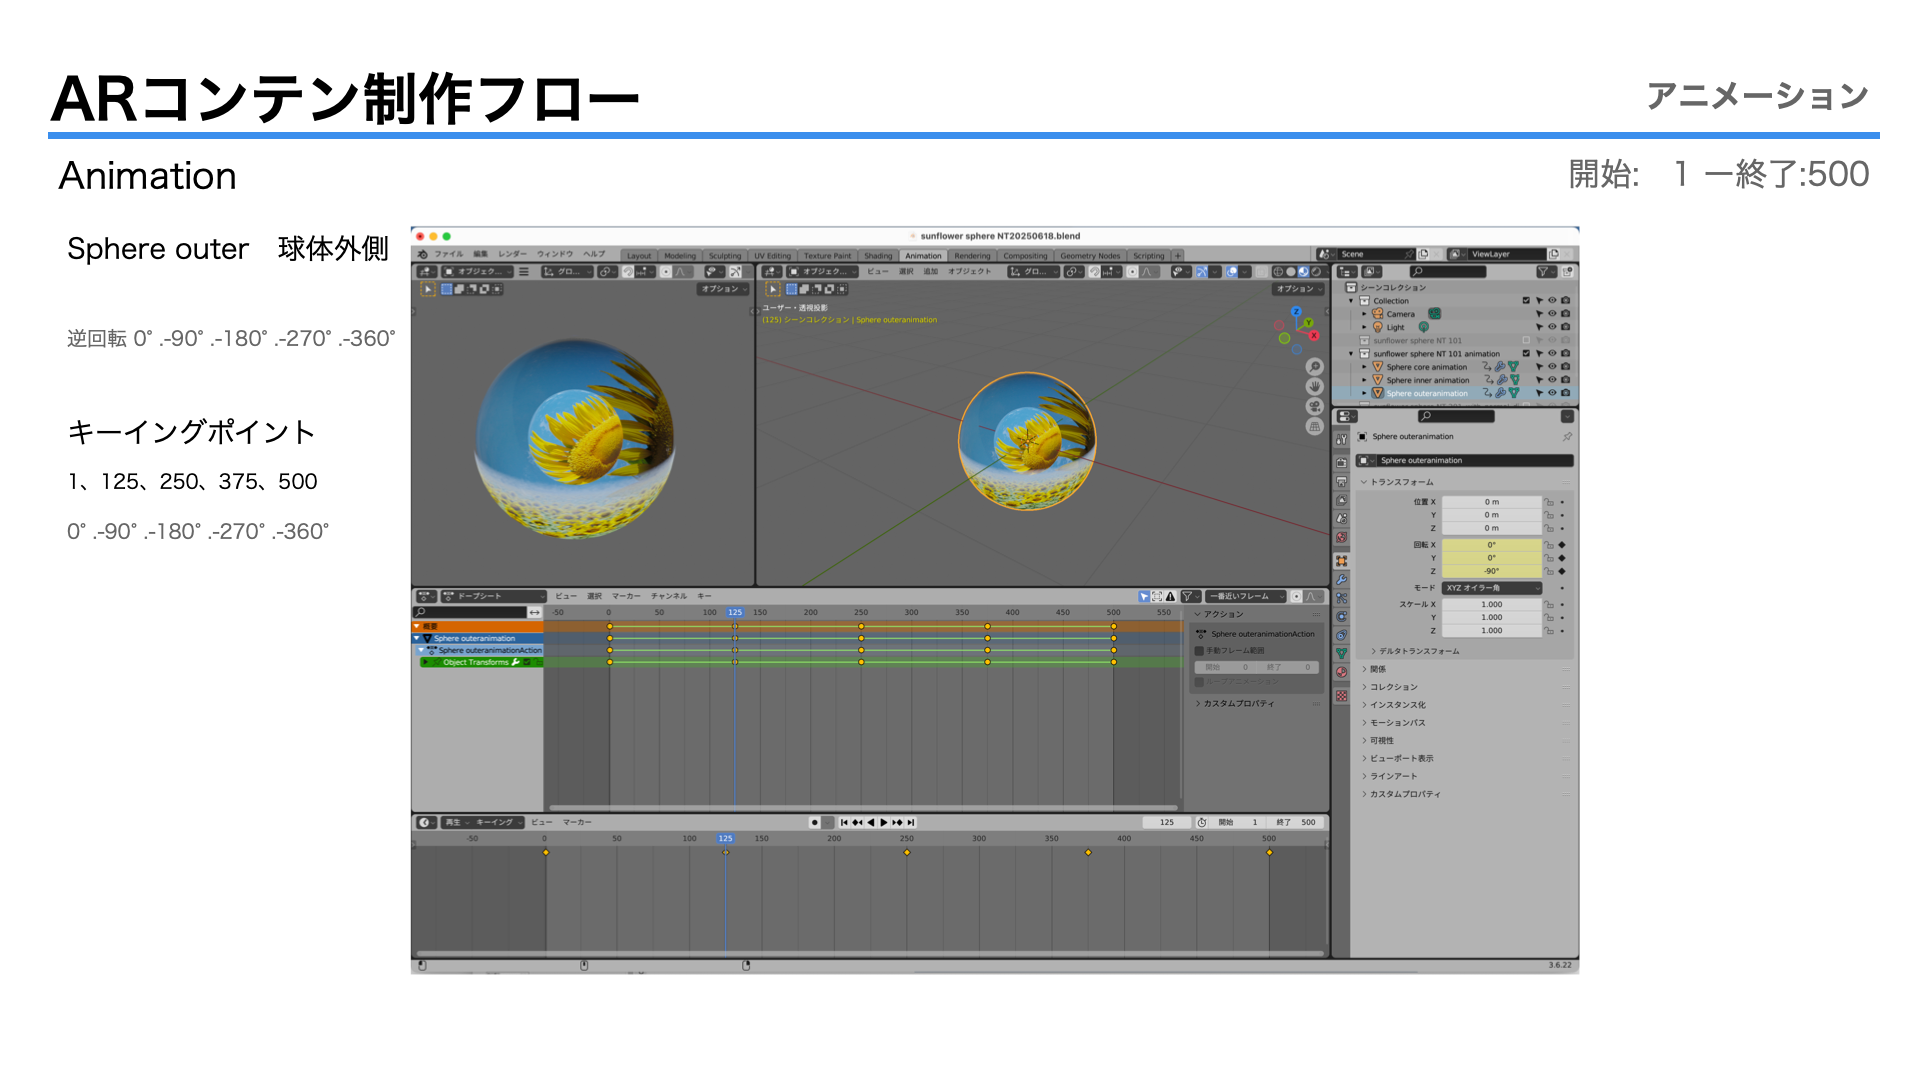Open the XYZ オイラー角 rotation mode dropdown
Screen dimensions: 1920x1080
1491,588
